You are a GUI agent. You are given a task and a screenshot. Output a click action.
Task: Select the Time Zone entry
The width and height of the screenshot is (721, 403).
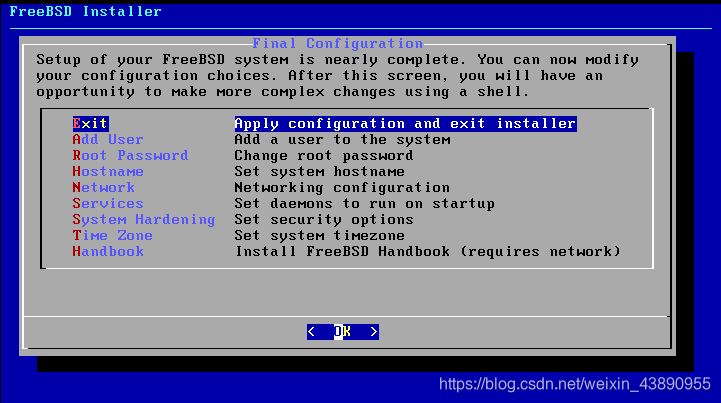(112, 236)
